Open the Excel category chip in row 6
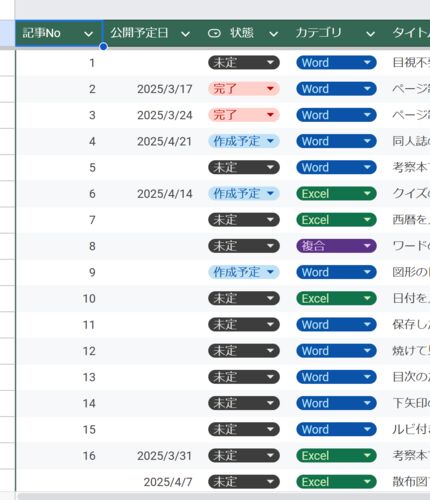The image size is (430, 500). click(x=336, y=194)
